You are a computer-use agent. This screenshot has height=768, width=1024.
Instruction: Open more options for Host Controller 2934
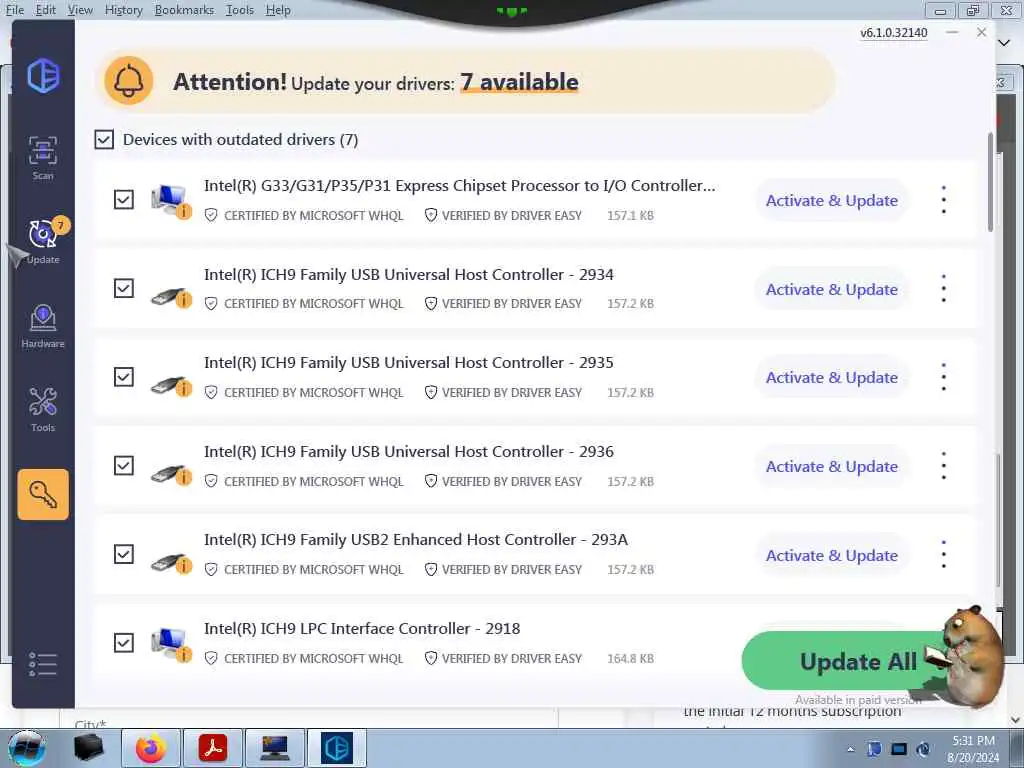[944, 289]
